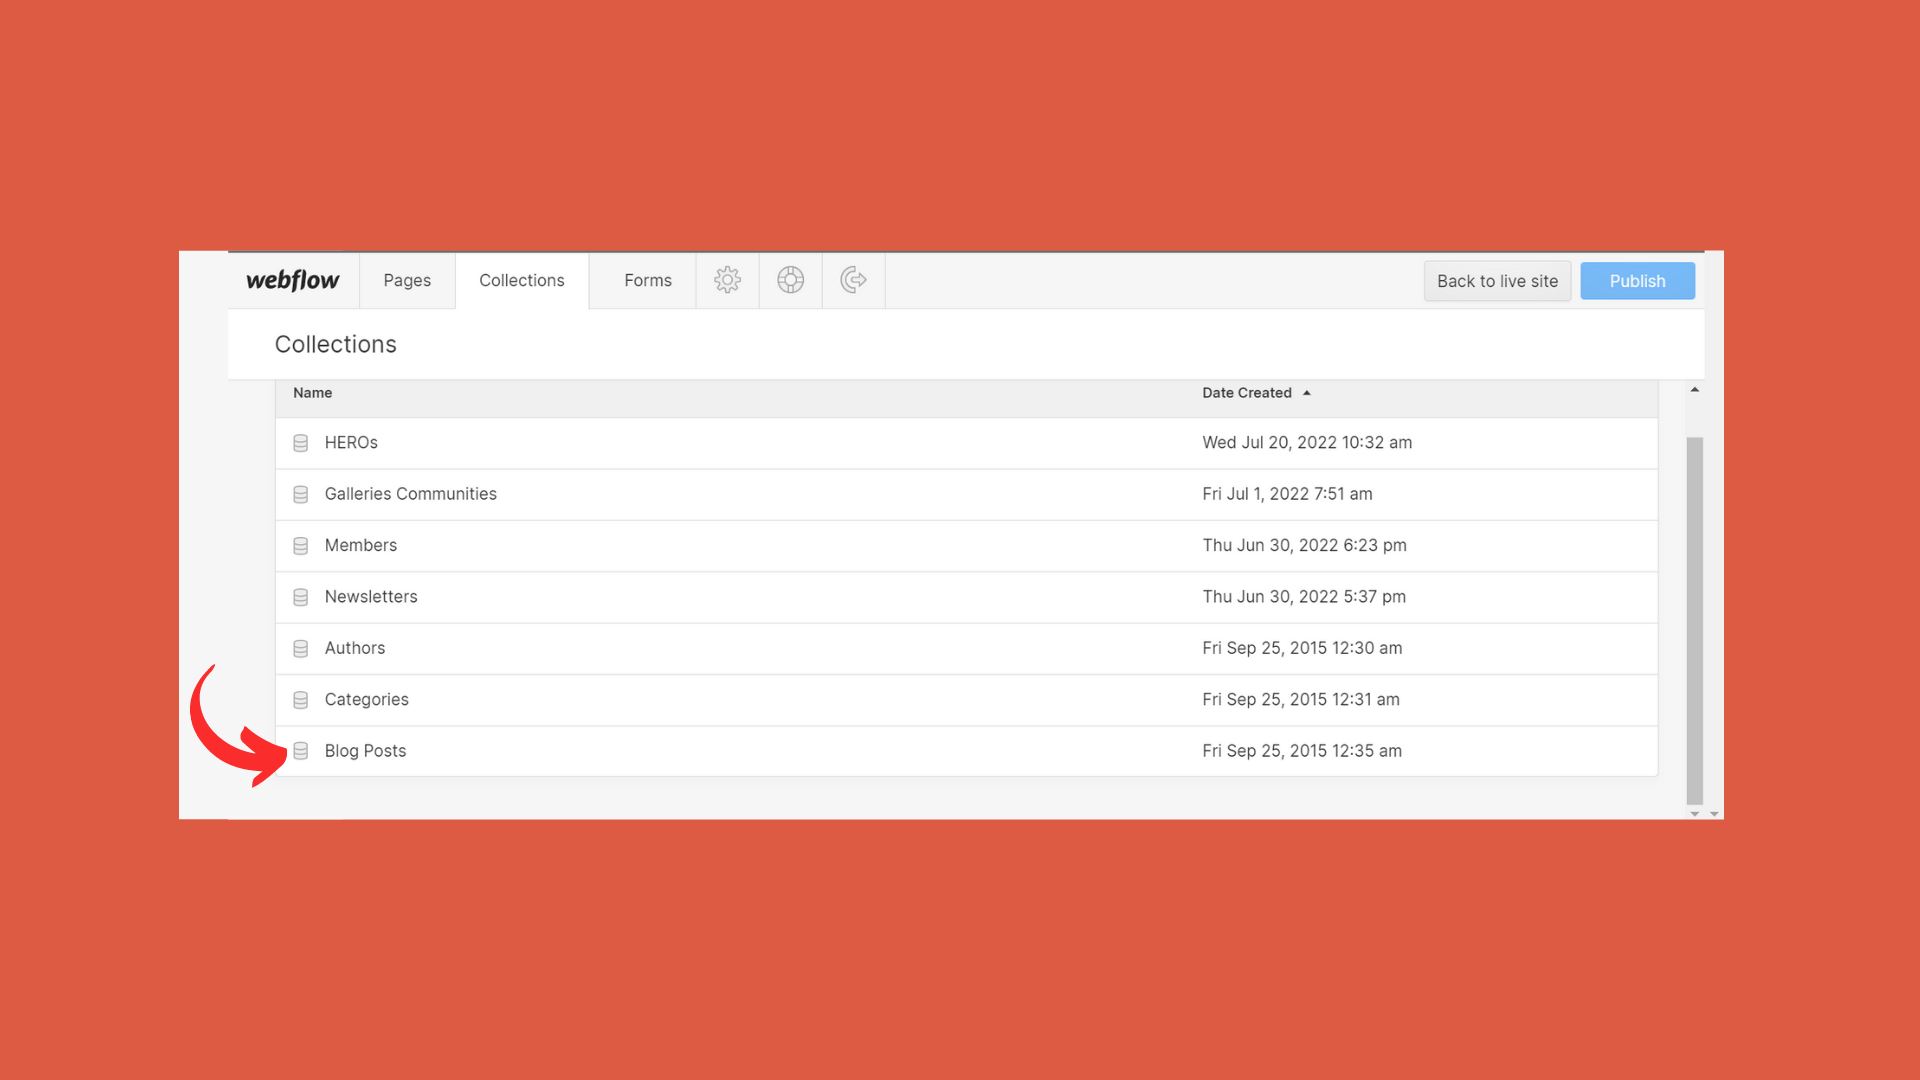Switch to the Forms tab

coord(647,280)
